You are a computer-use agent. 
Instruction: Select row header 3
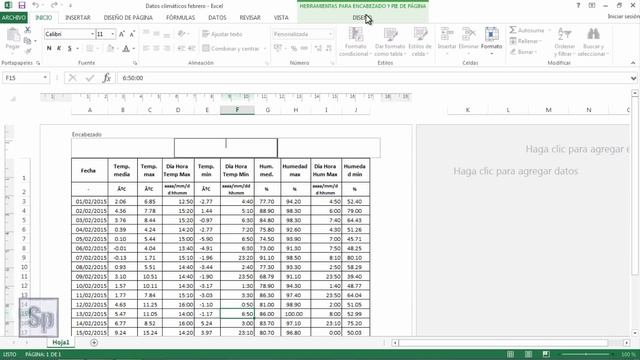pos(24,201)
